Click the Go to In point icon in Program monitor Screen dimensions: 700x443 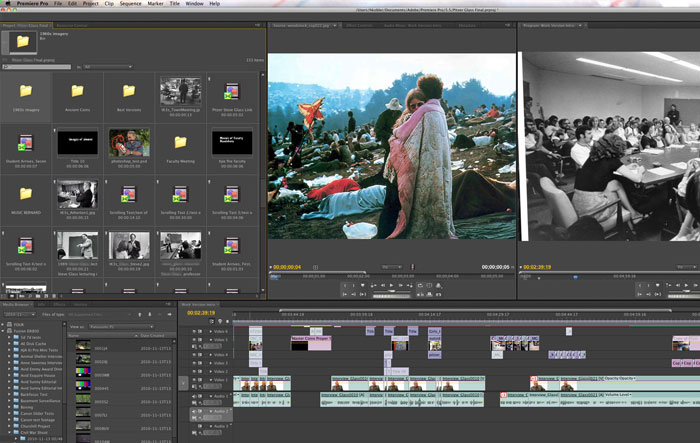coord(640,294)
